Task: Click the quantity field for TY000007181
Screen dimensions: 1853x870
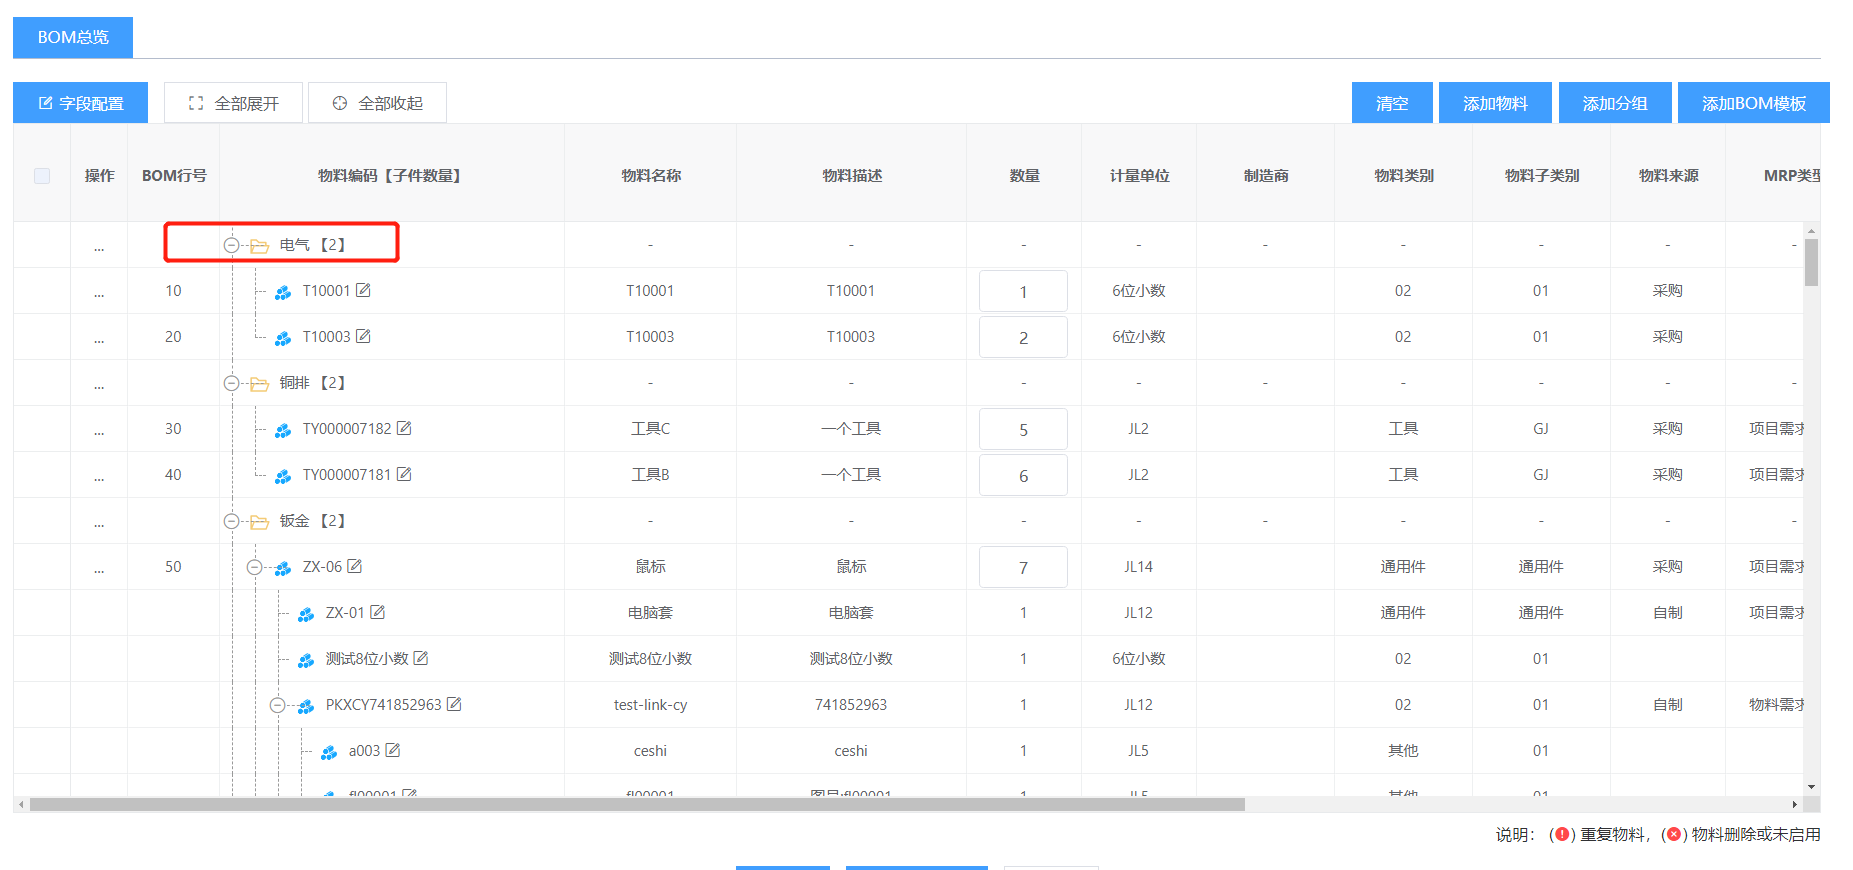Action: pyautogui.click(x=1023, y=476)
